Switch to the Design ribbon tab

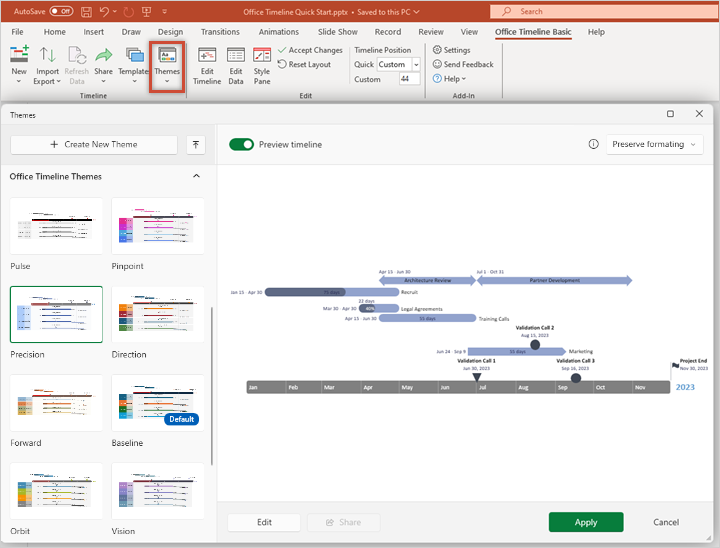pos(170,32)
